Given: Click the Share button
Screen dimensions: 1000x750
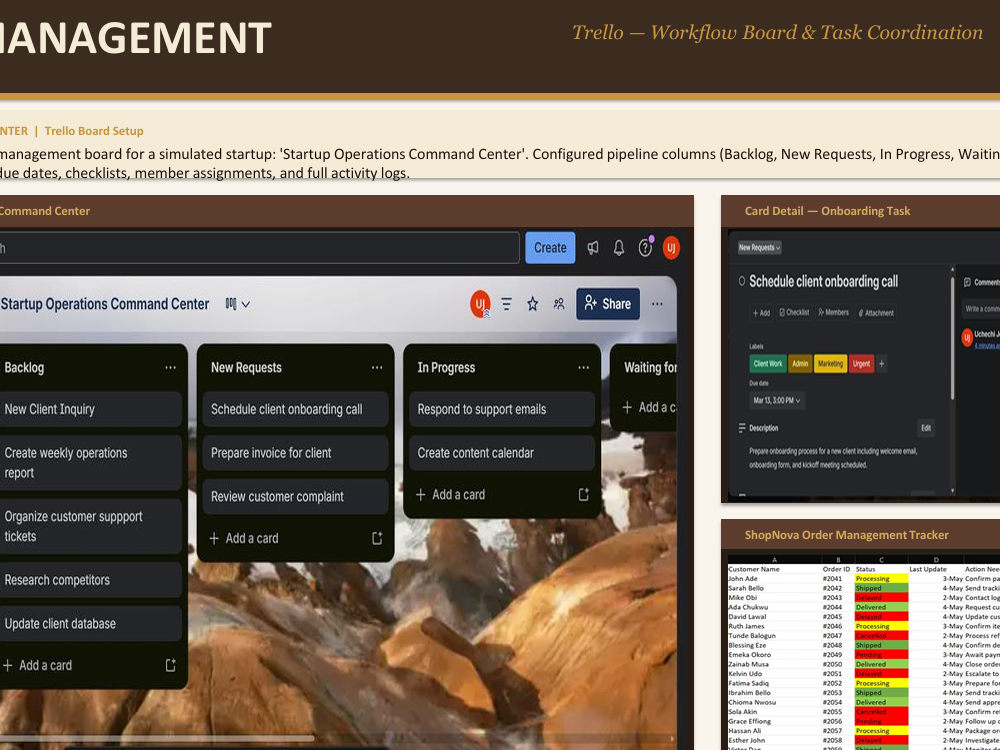Looking at the screenshot, I should click(x=608, y=304).
